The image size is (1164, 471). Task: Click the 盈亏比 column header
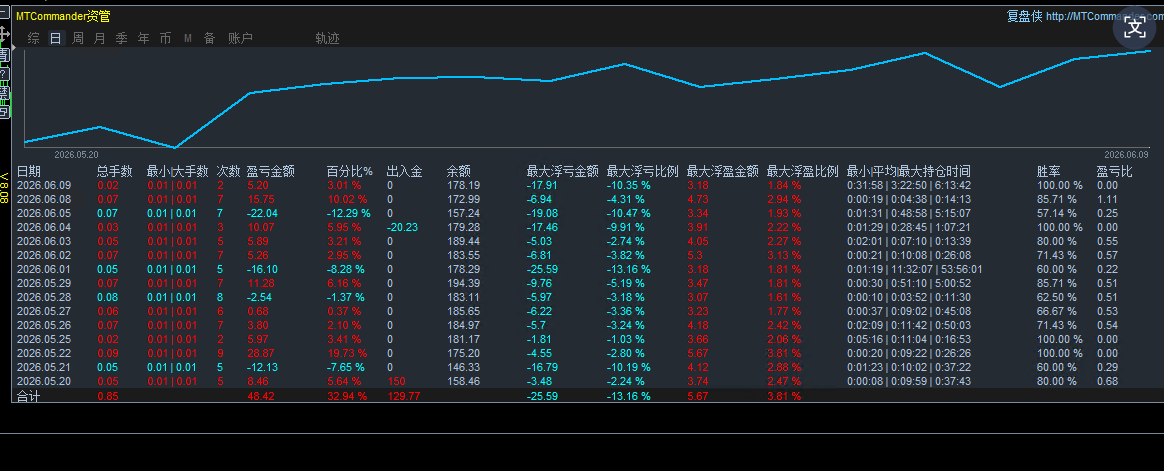(1114, 172)
